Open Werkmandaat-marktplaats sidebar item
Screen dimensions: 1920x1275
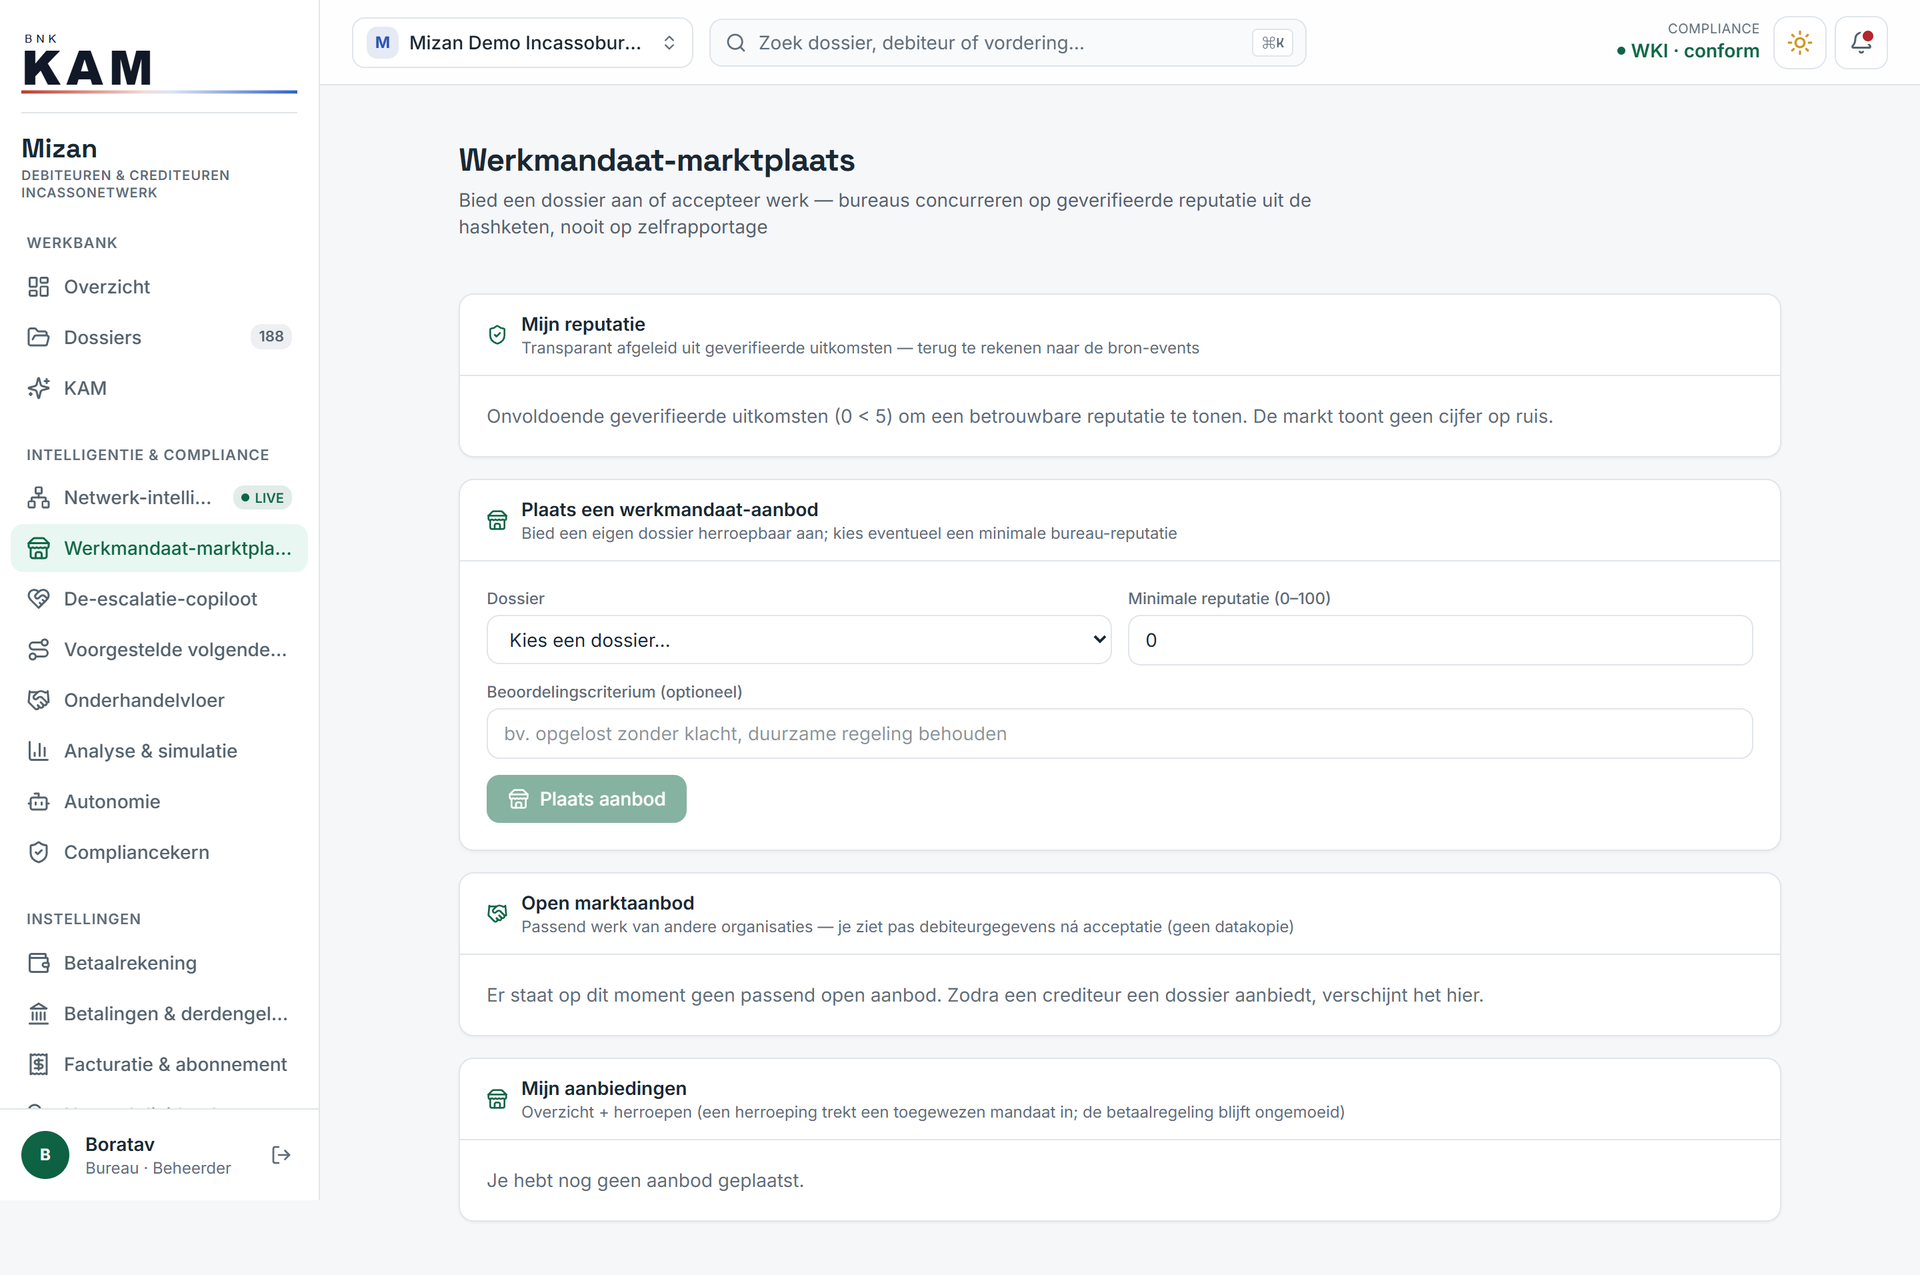[x=159, y=548]
